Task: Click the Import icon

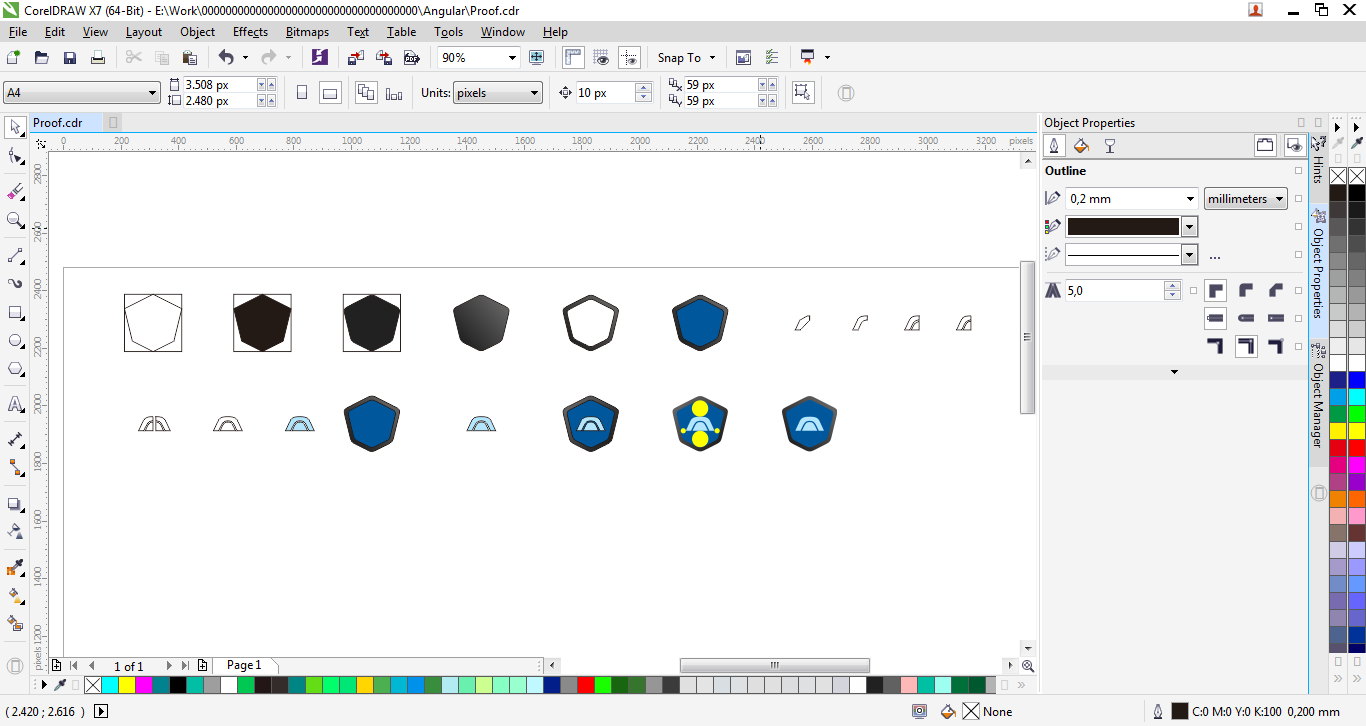Action: 355,58
